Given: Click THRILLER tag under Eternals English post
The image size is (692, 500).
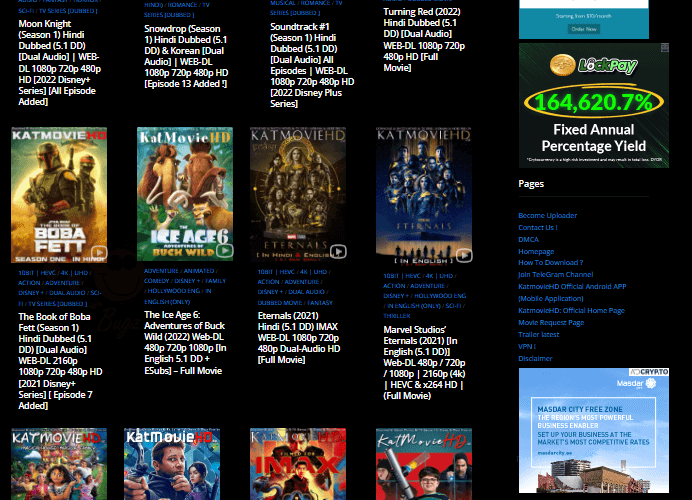Looking at the screenshot, I should pos(396,316).
